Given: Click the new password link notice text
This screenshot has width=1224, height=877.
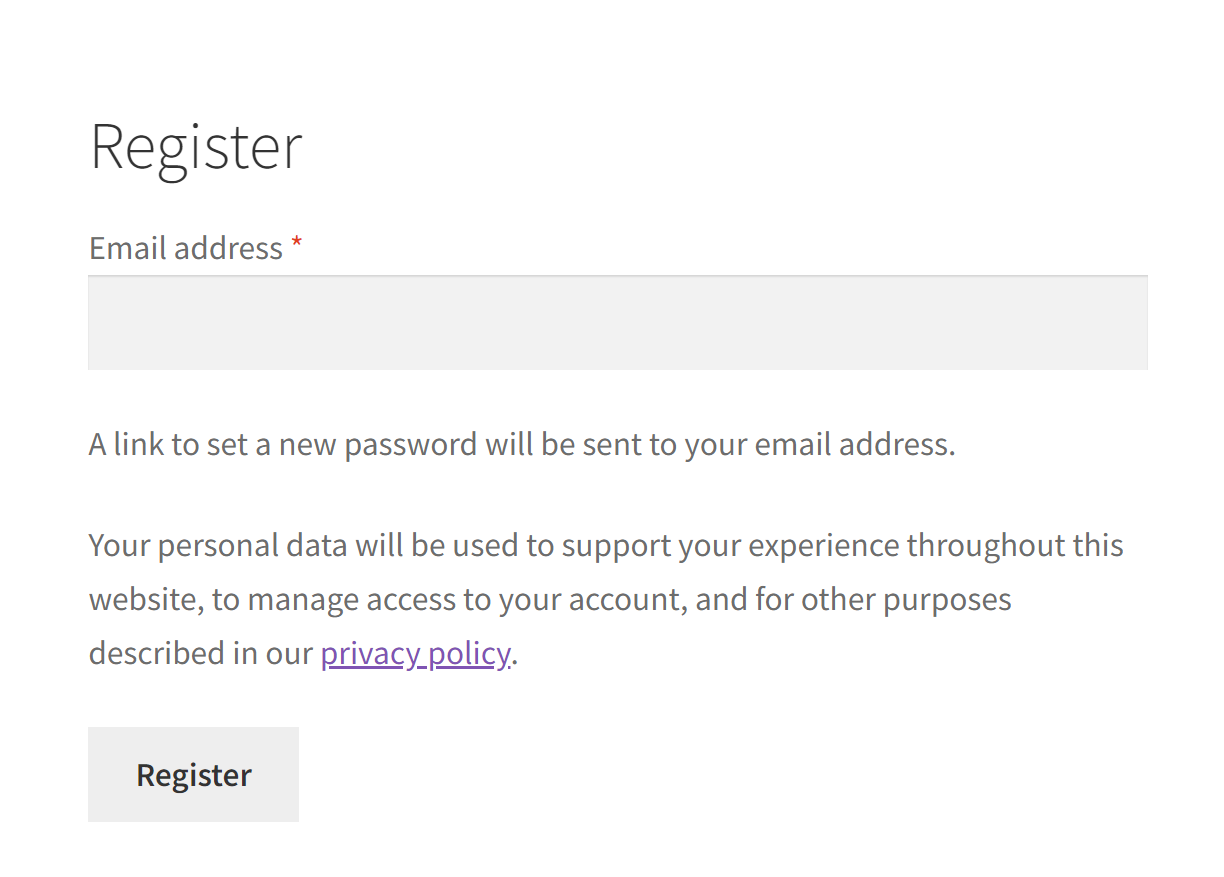Looking at the screenshot, I should click(x=522, y=444).
